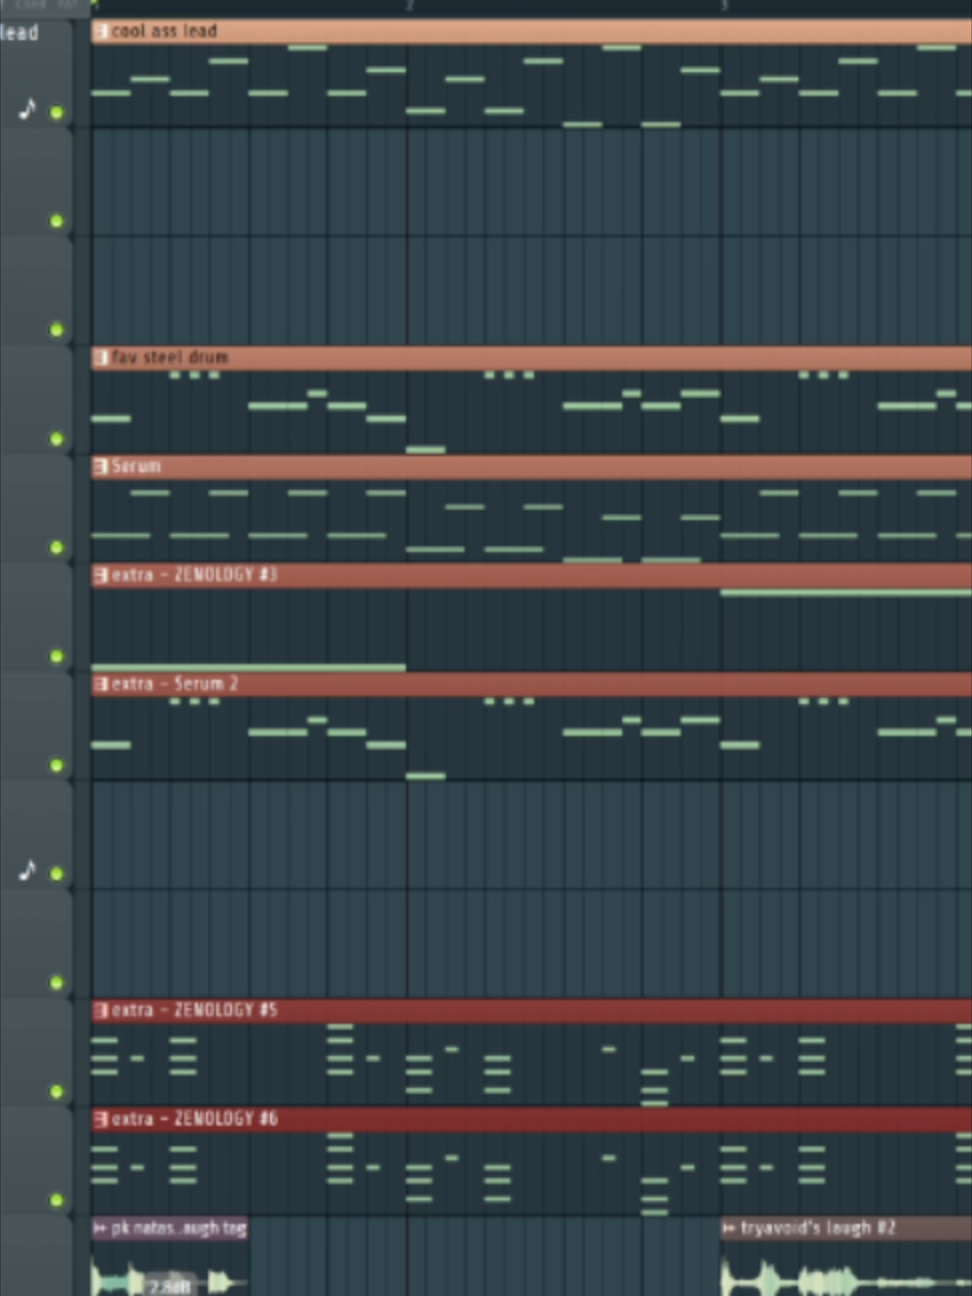
Task: Select the 'extra - ZENOLOGY #3' clip title
Action: tap(195, 575)
